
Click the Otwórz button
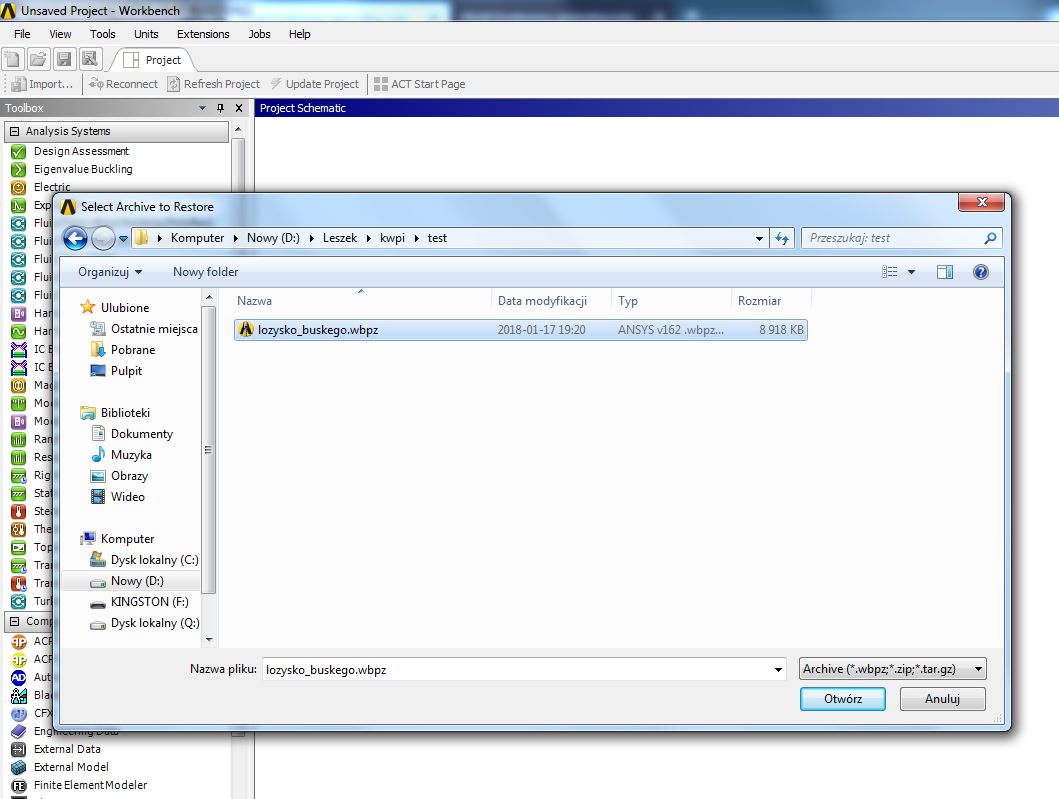pyautogui.click(x=843, y=699)
